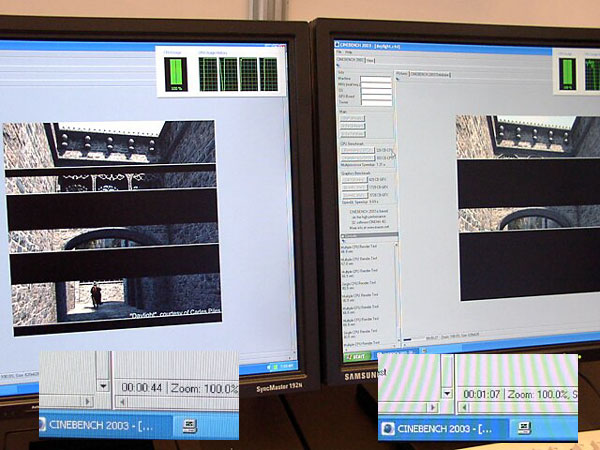The width and height of the screenshot is (600, 450).
Task: Click scroll-down arrow in the left inset
Action: point(103,386)
